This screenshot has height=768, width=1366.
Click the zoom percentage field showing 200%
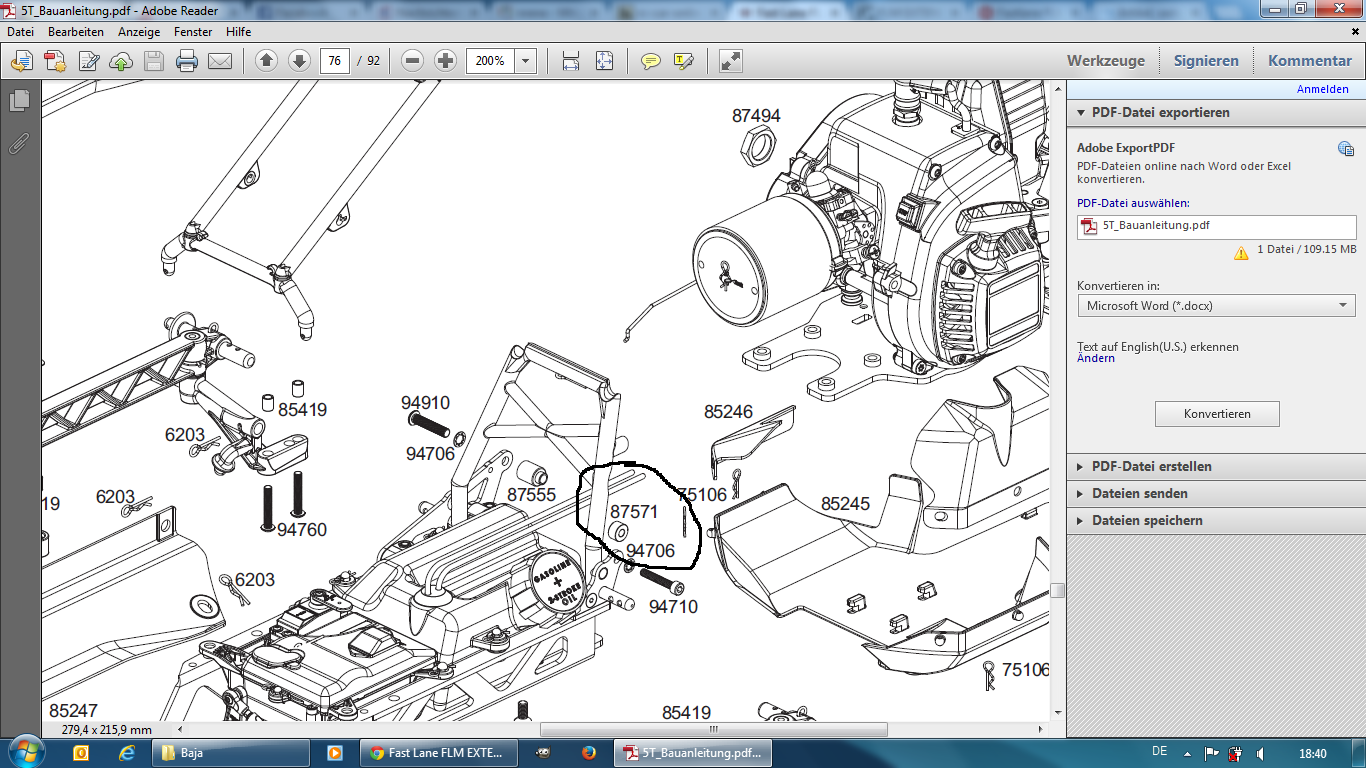click(x=491, y=61)
